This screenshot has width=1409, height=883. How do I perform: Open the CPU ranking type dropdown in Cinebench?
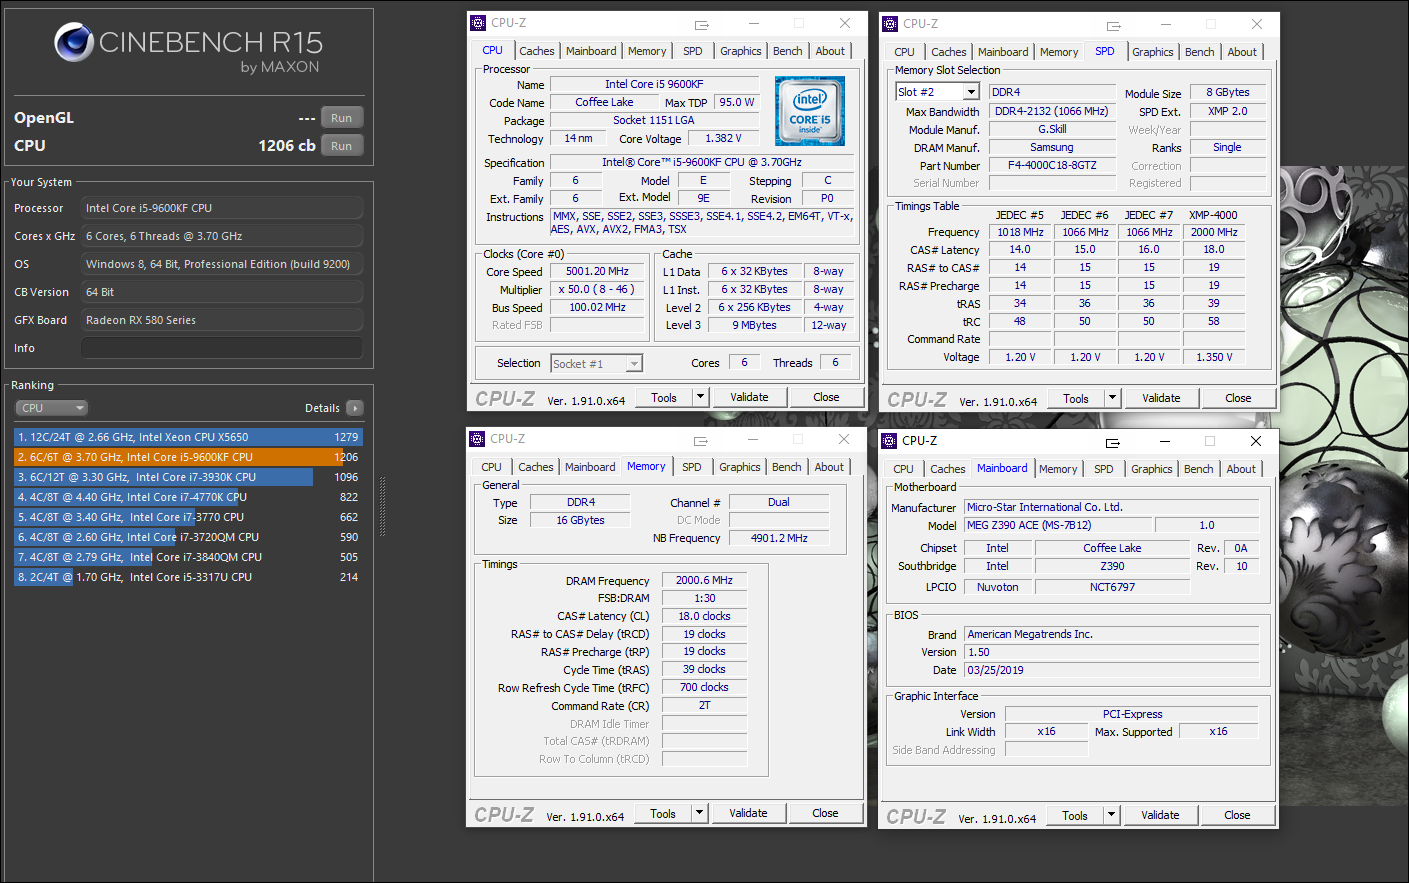click(52, 408)
